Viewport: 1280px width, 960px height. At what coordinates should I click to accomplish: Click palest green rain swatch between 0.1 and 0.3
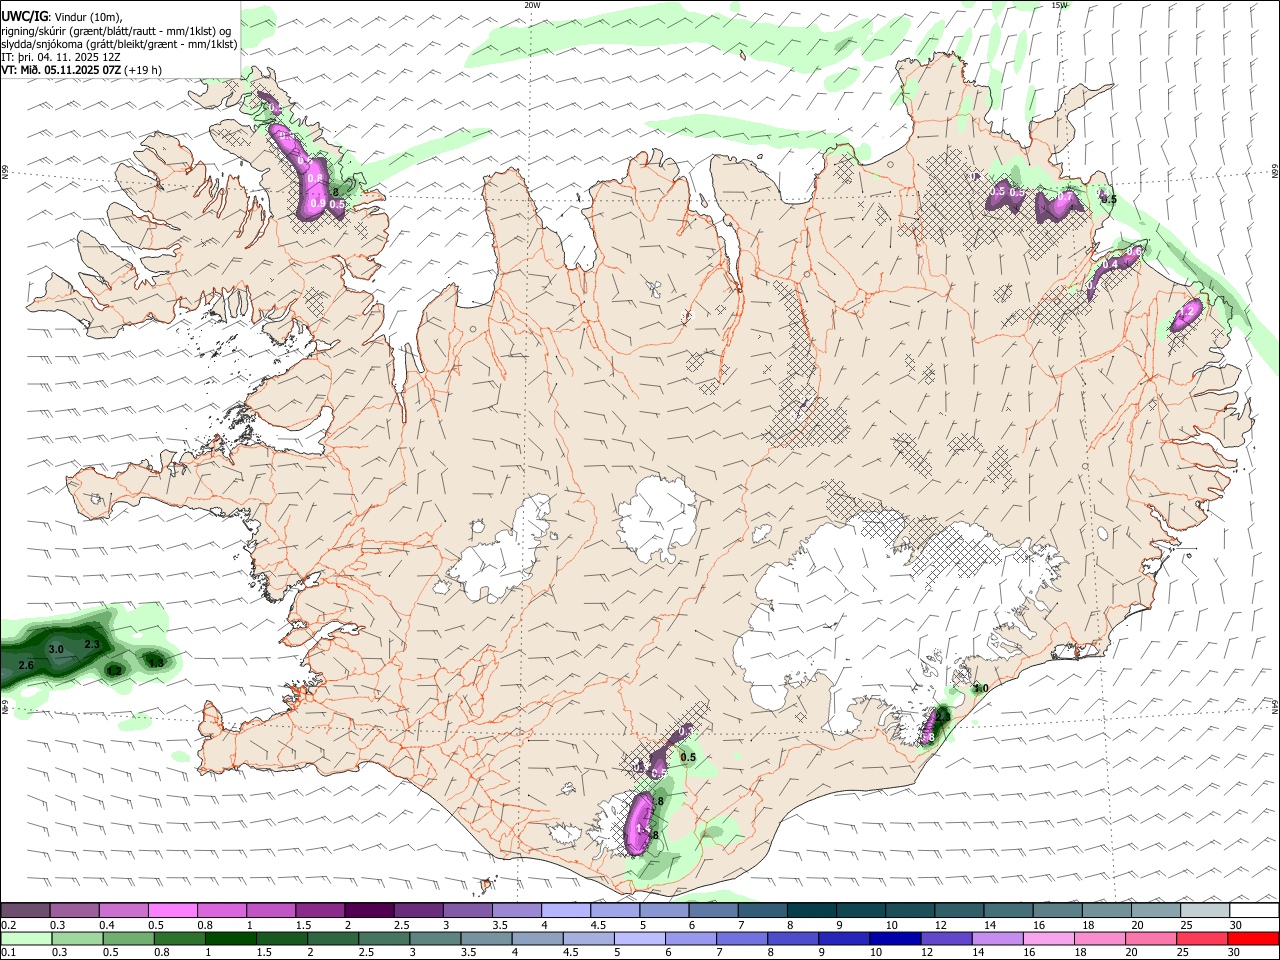click(25, 938)
